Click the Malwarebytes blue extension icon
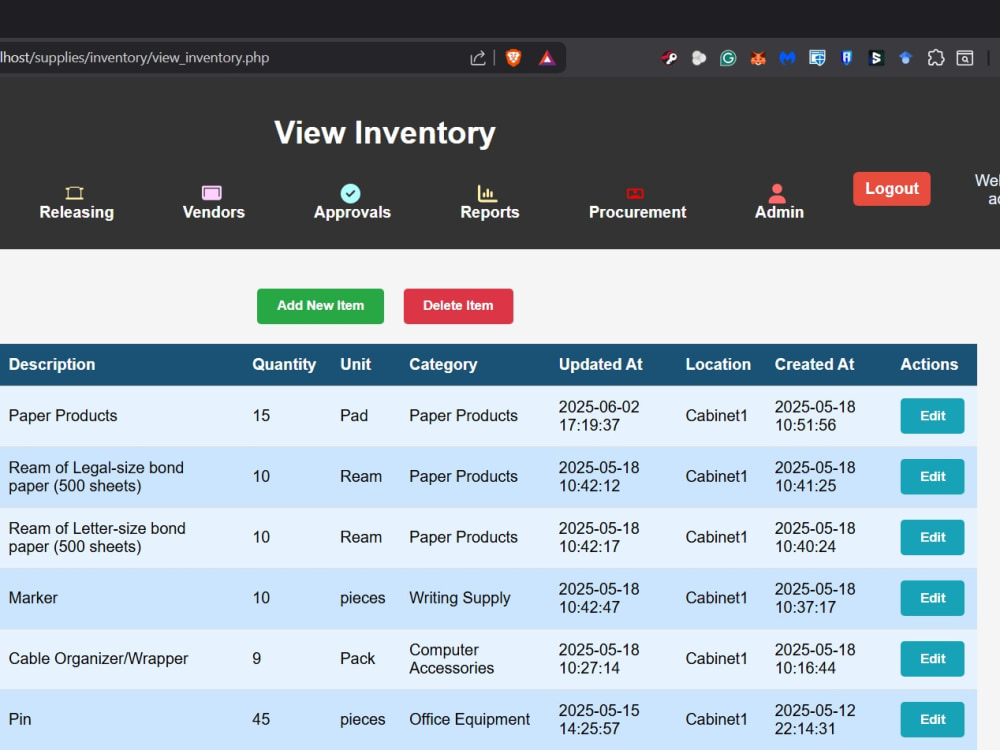Image resolution: width=1000 pixels, height=750 pixels. pos(788,58)
